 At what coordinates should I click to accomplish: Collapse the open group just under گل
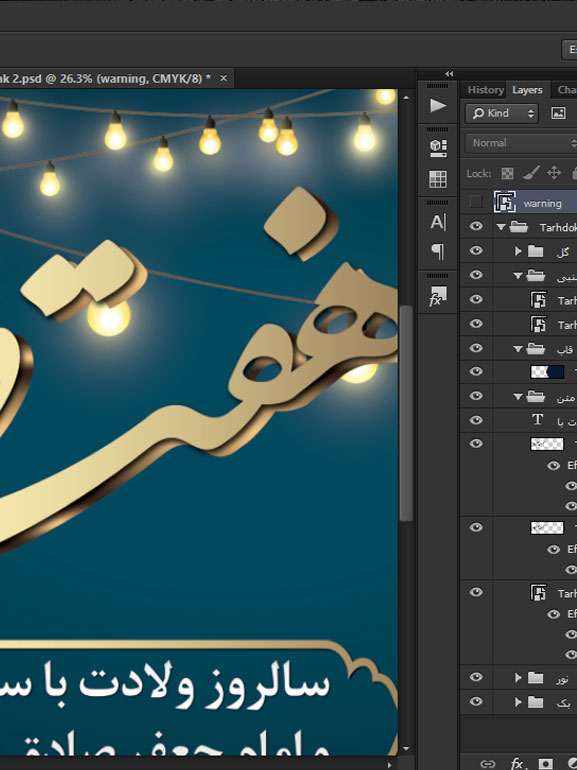click(518, 276)
